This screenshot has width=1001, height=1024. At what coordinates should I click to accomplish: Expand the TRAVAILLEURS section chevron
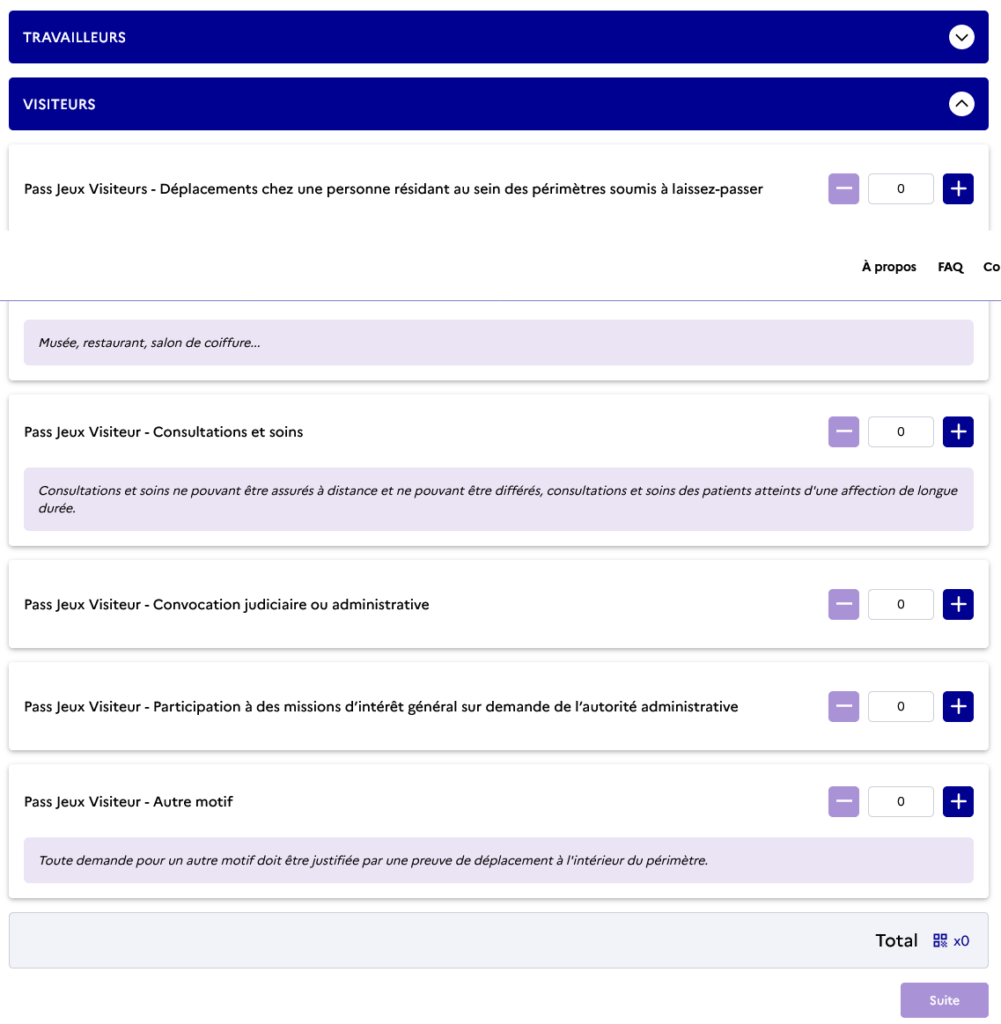click(961, 37)
